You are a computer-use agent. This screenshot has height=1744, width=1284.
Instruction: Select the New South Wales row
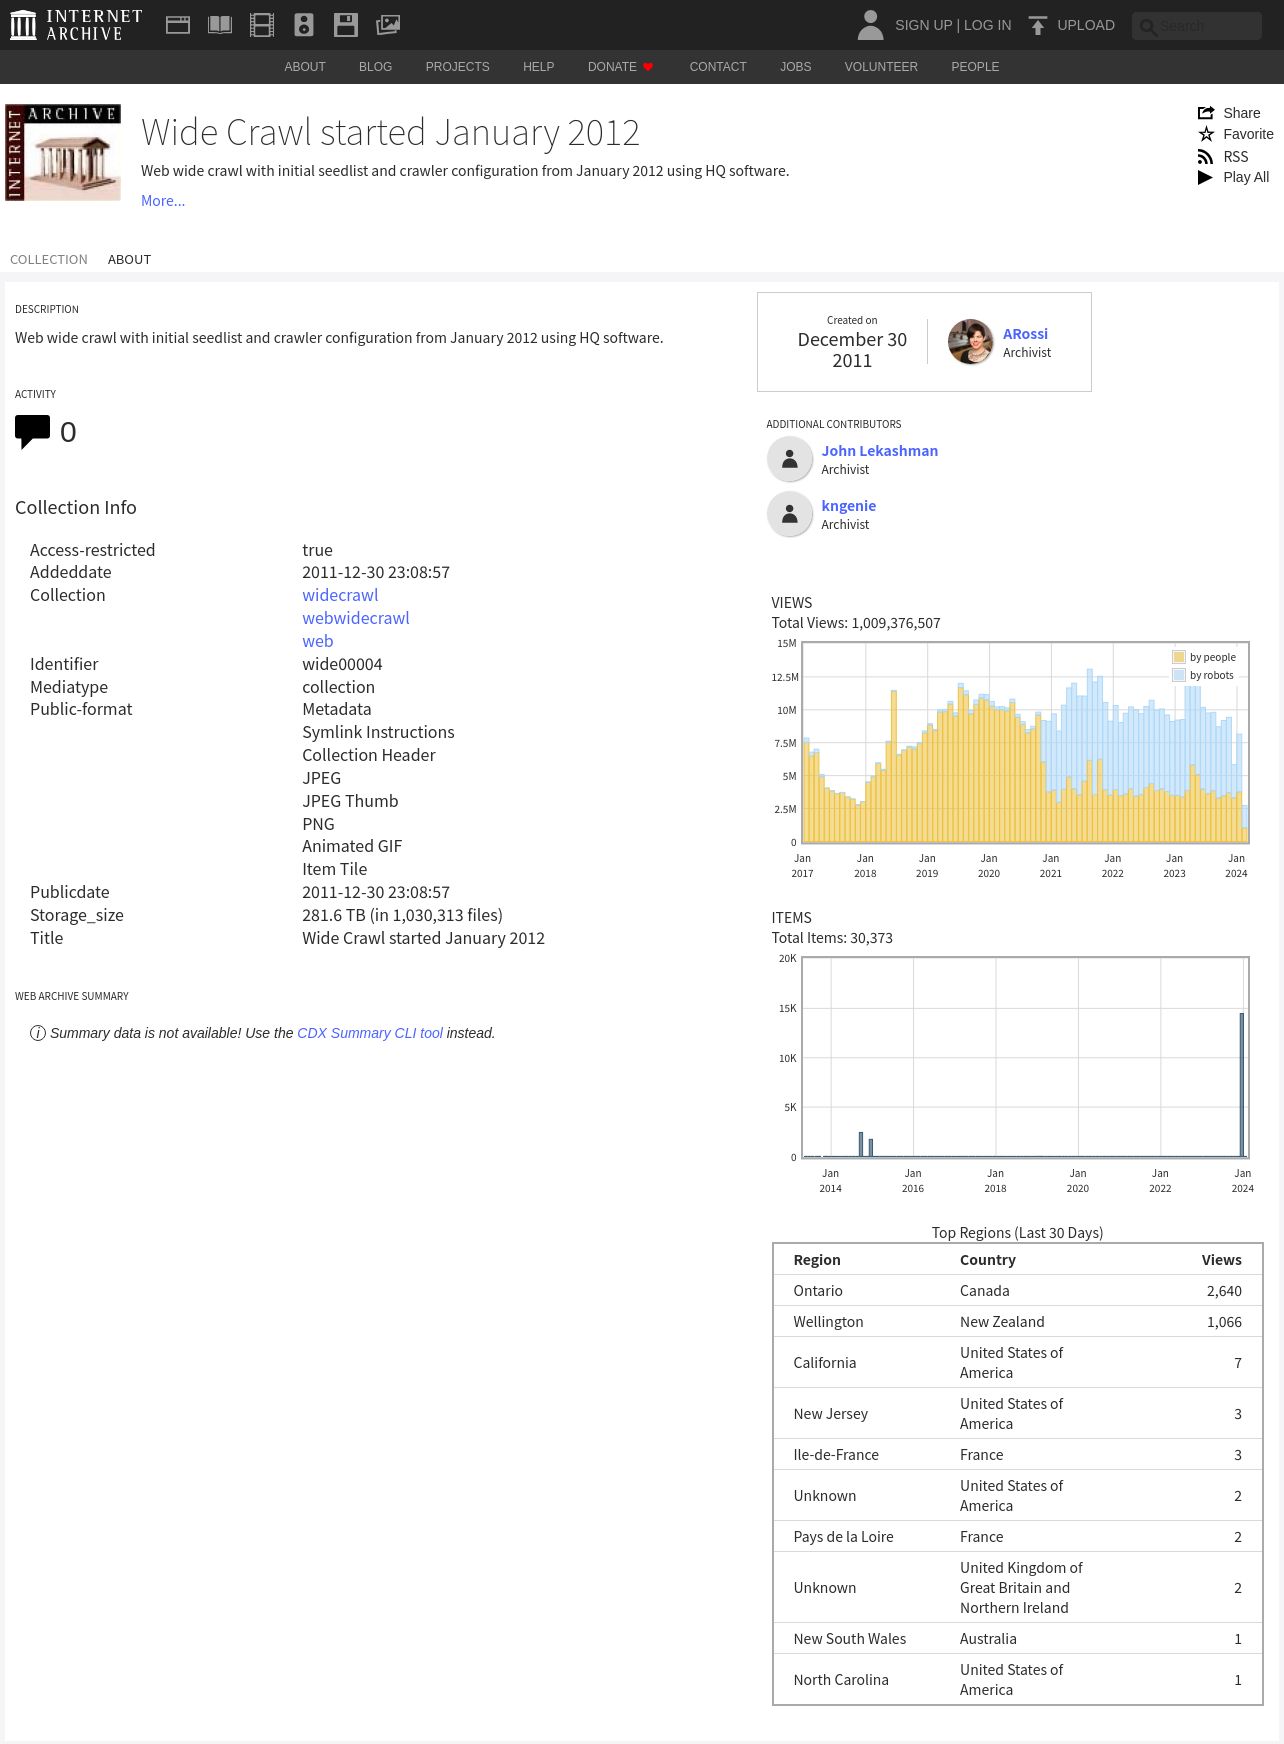click(x=1018, y=1639)
